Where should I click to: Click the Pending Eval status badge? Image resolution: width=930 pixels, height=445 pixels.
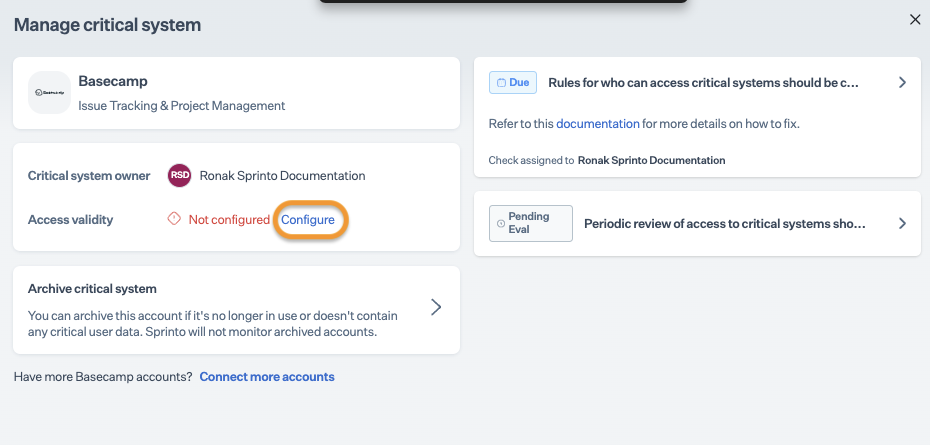531,223
